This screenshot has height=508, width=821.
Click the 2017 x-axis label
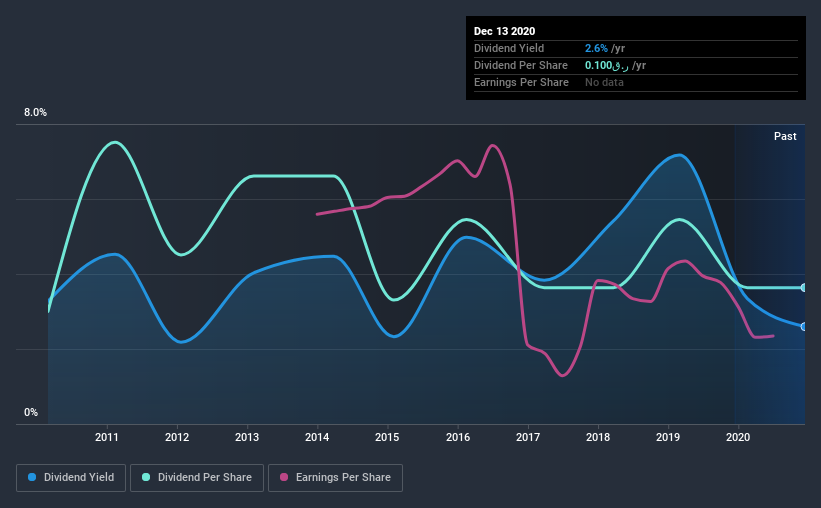[x=528, y=437]
